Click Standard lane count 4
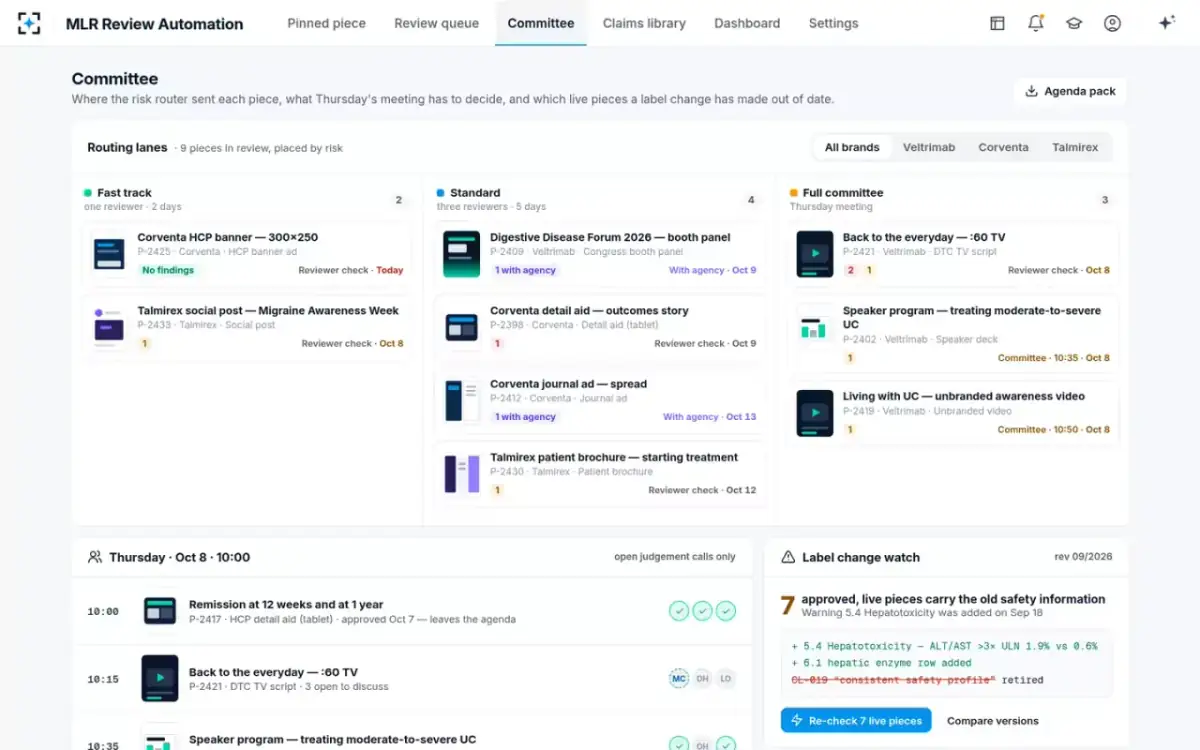Viewport: 1200px width, 750px height. (751, 200)
